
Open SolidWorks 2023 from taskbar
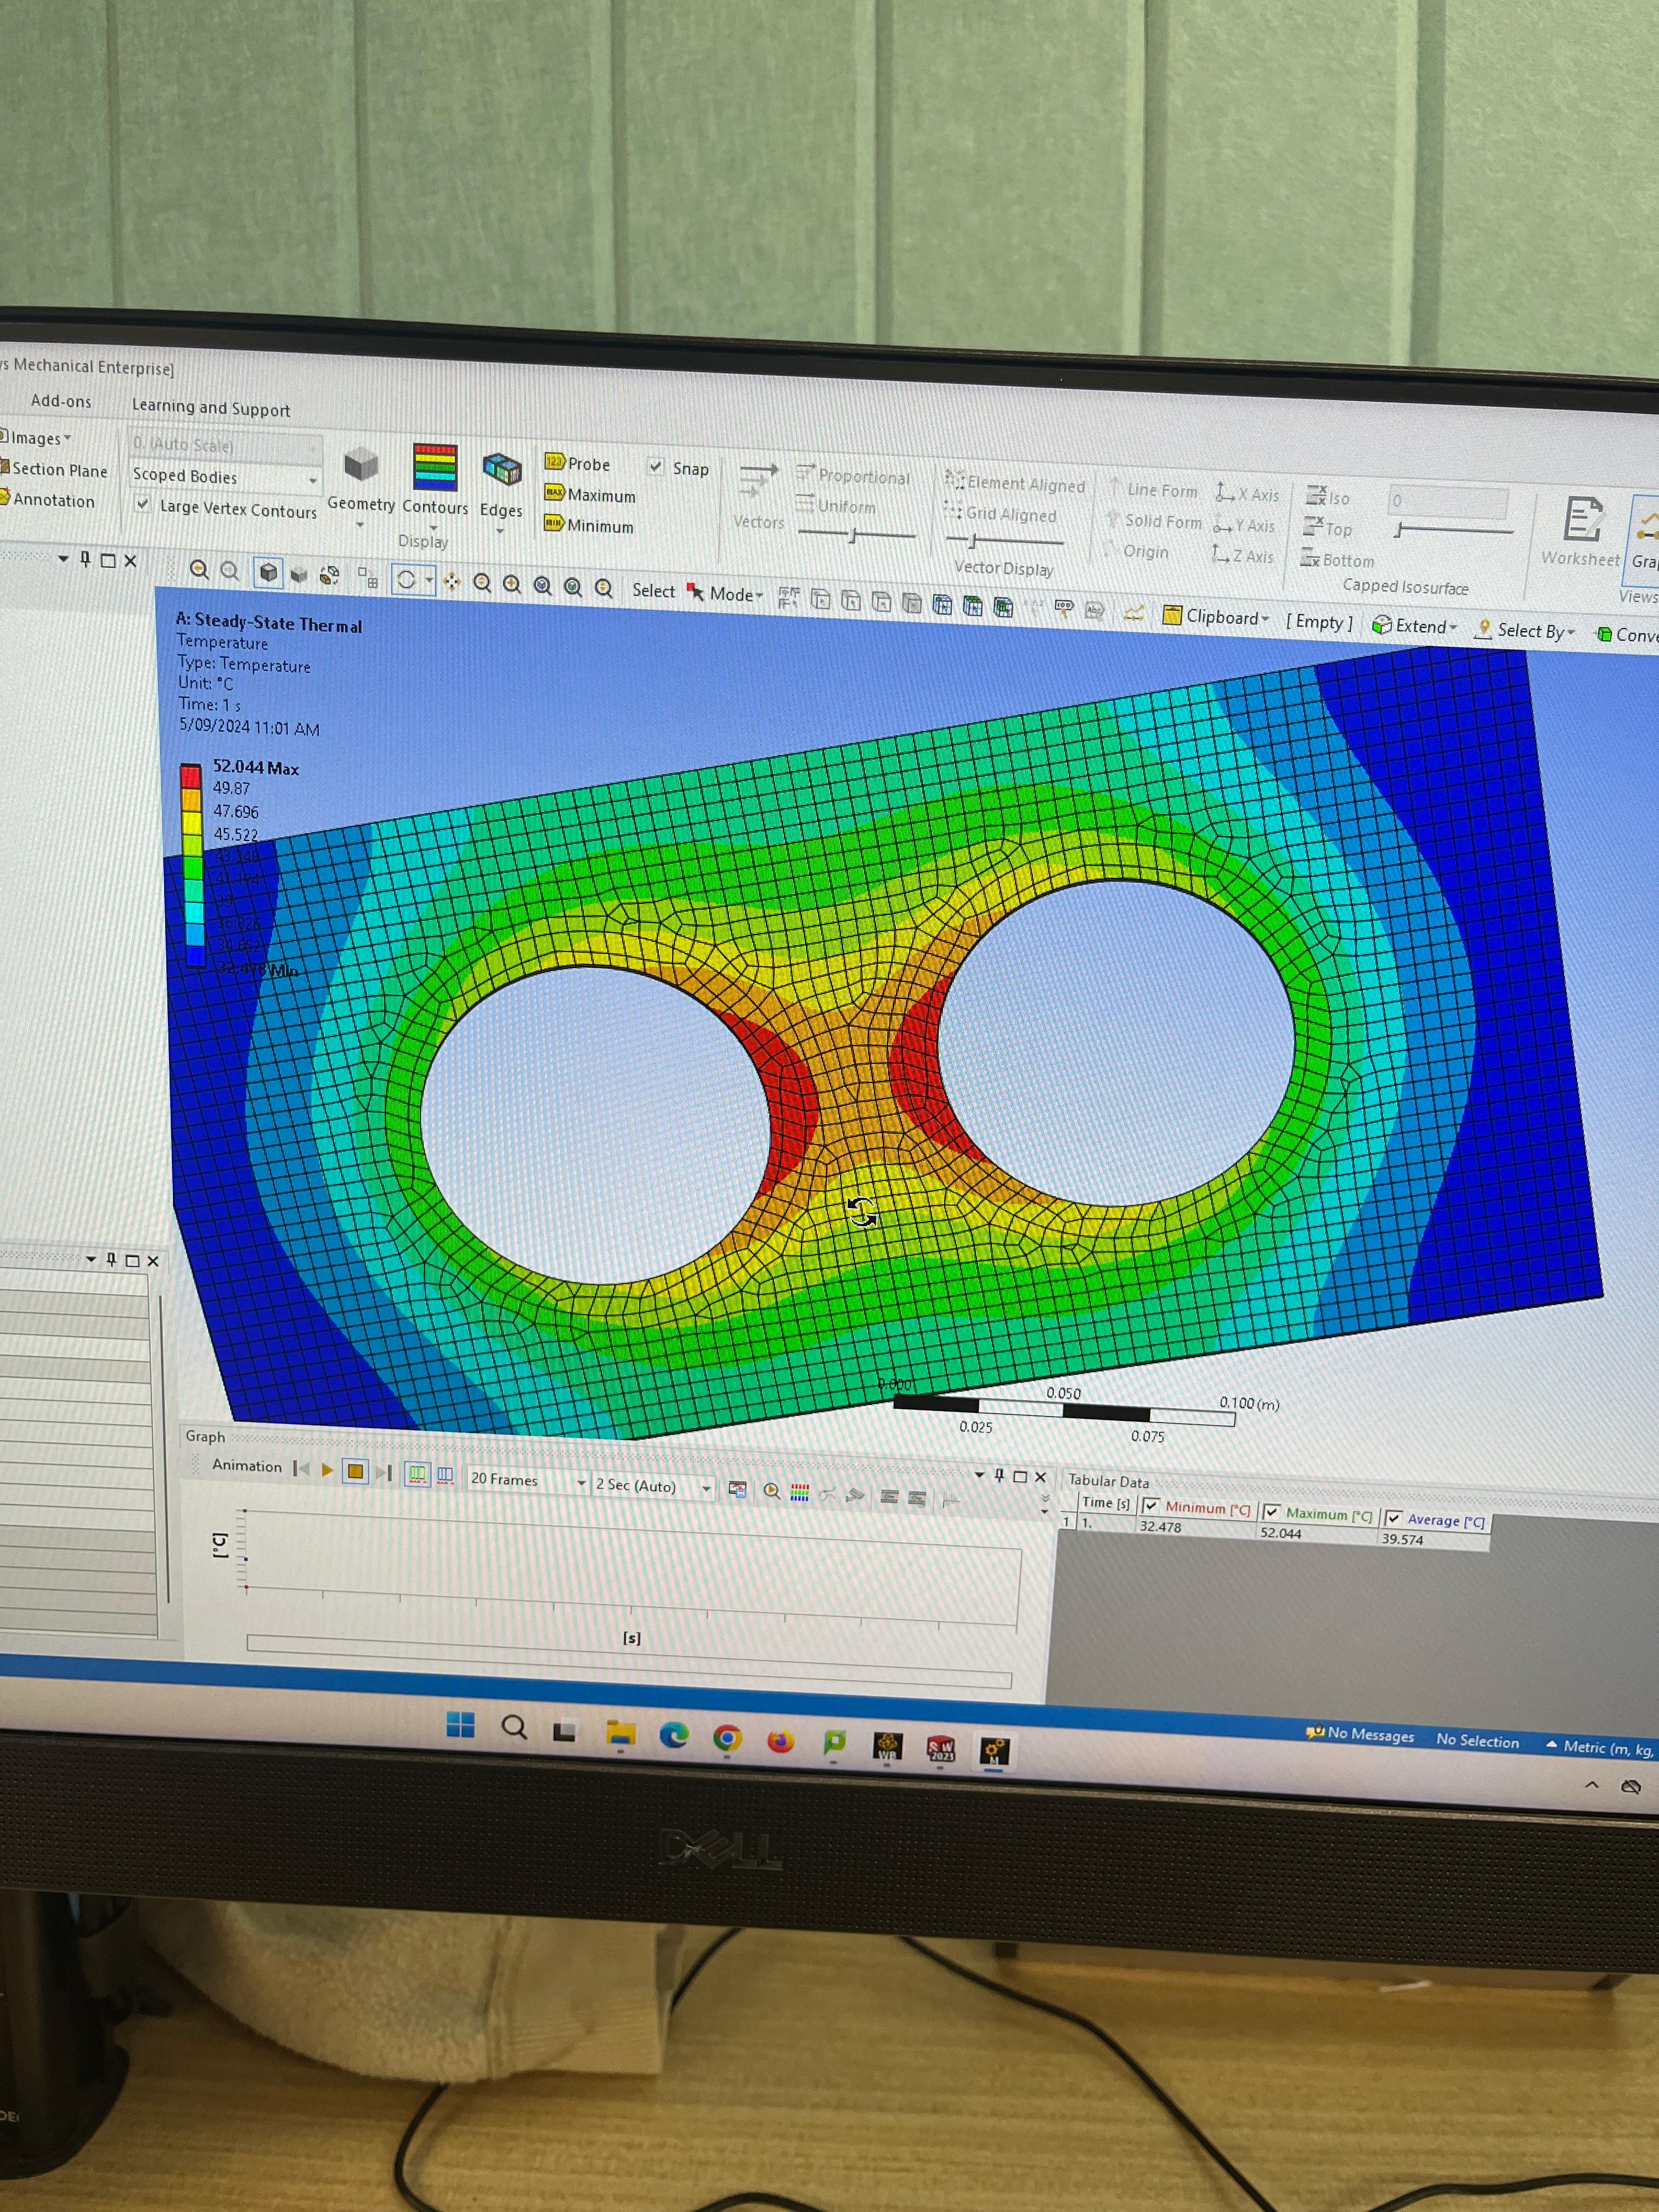pyautogui.click(x=941, y=1749)
